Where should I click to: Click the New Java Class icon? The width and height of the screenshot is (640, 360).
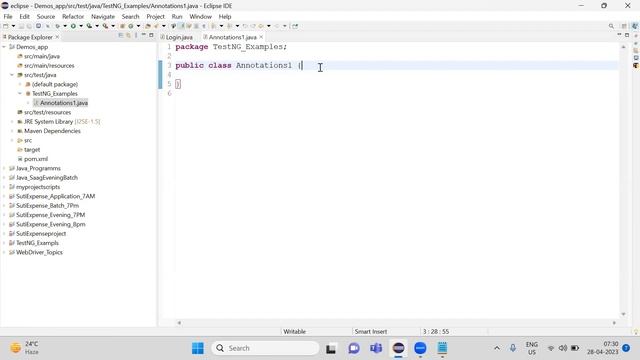(131, 26)
